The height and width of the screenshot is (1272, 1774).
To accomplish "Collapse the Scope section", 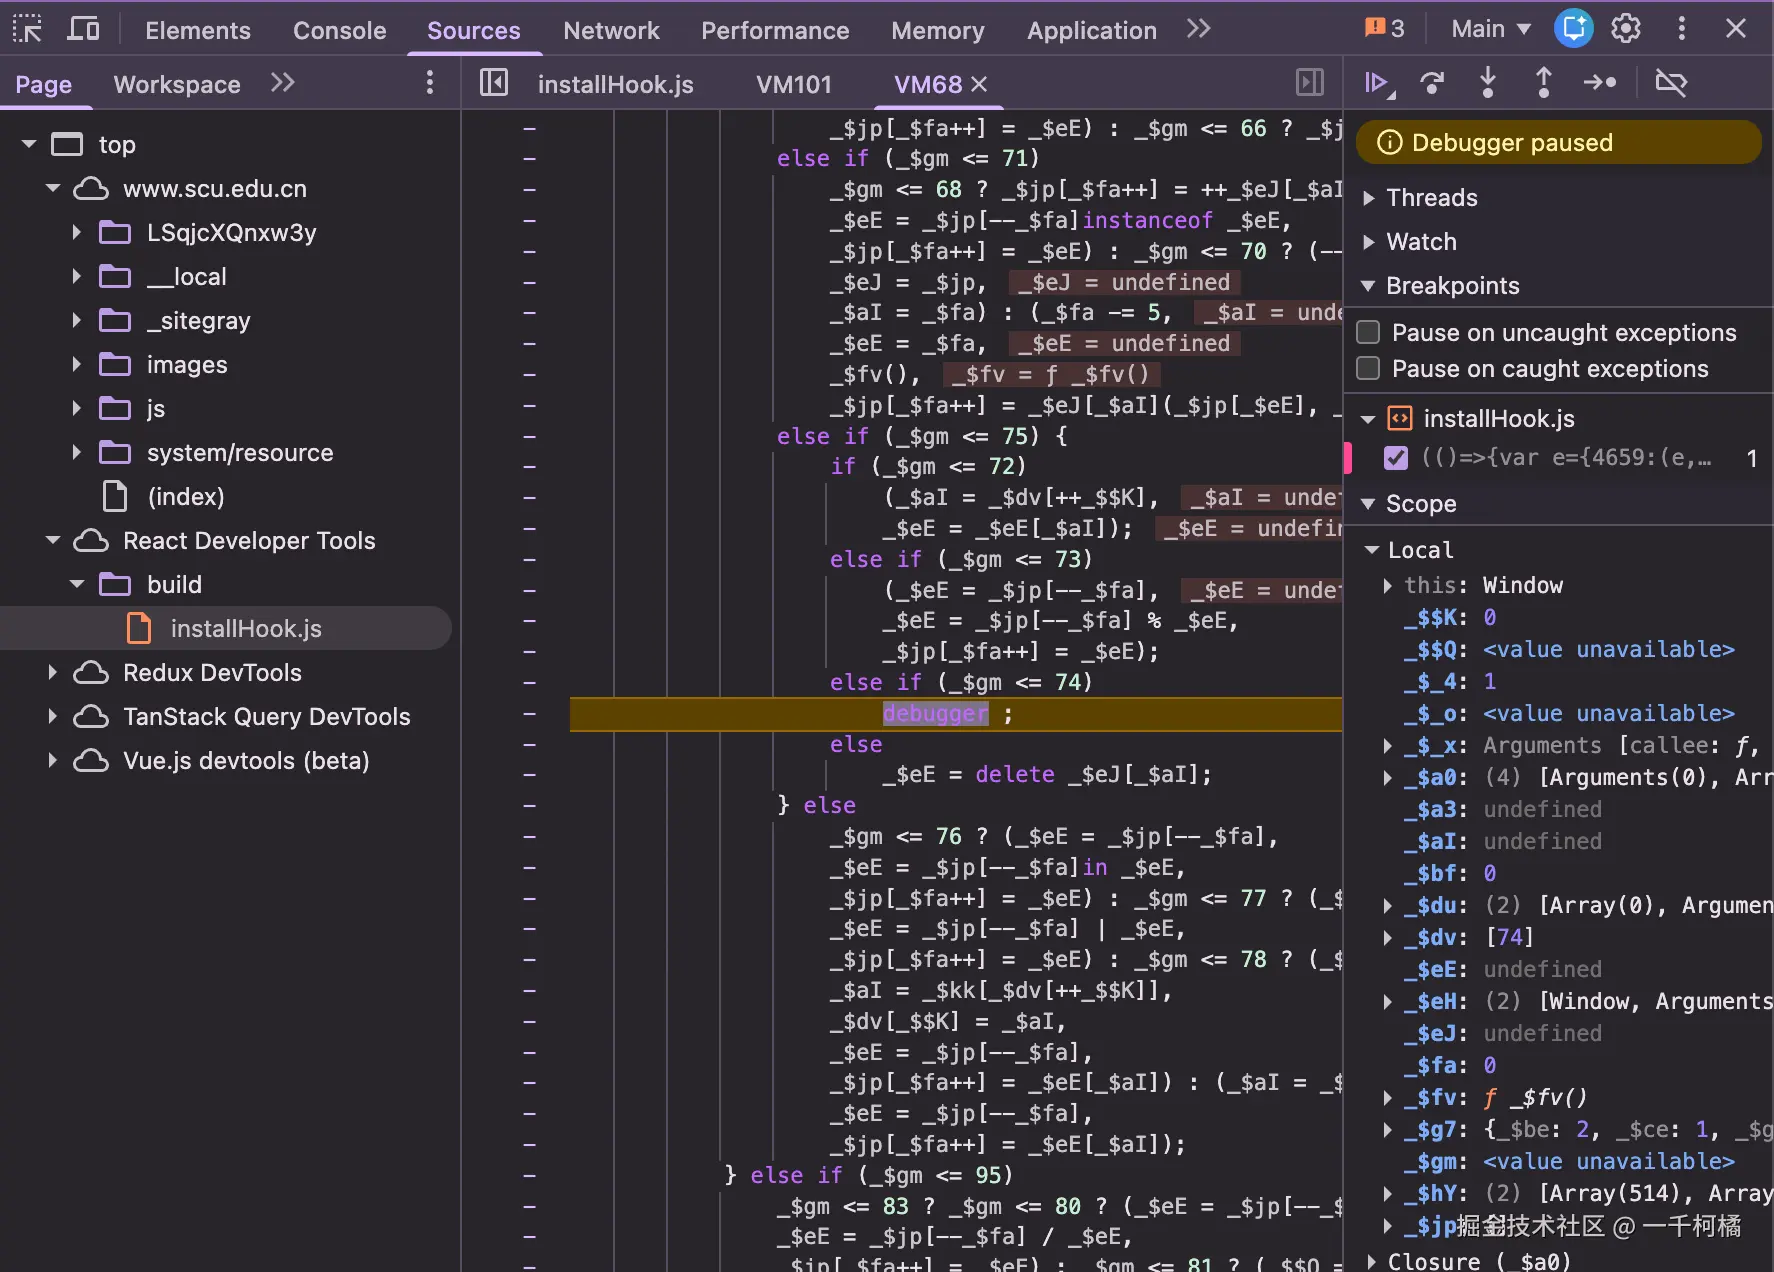I will pyautogui.click(x=1369, y=504).
